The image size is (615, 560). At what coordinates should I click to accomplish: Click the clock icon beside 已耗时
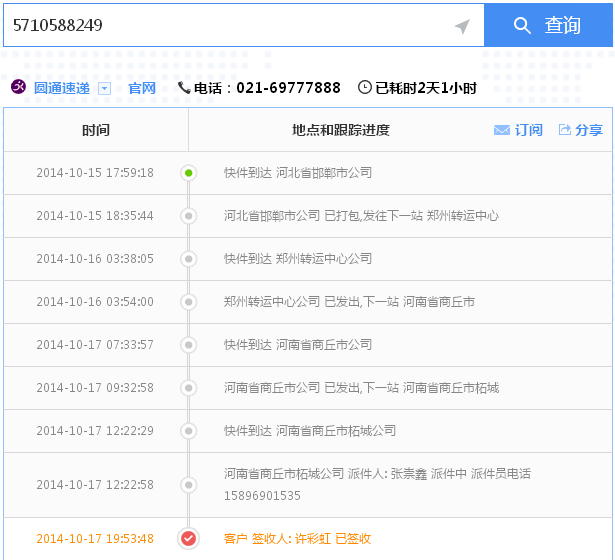tap(365, 87)
